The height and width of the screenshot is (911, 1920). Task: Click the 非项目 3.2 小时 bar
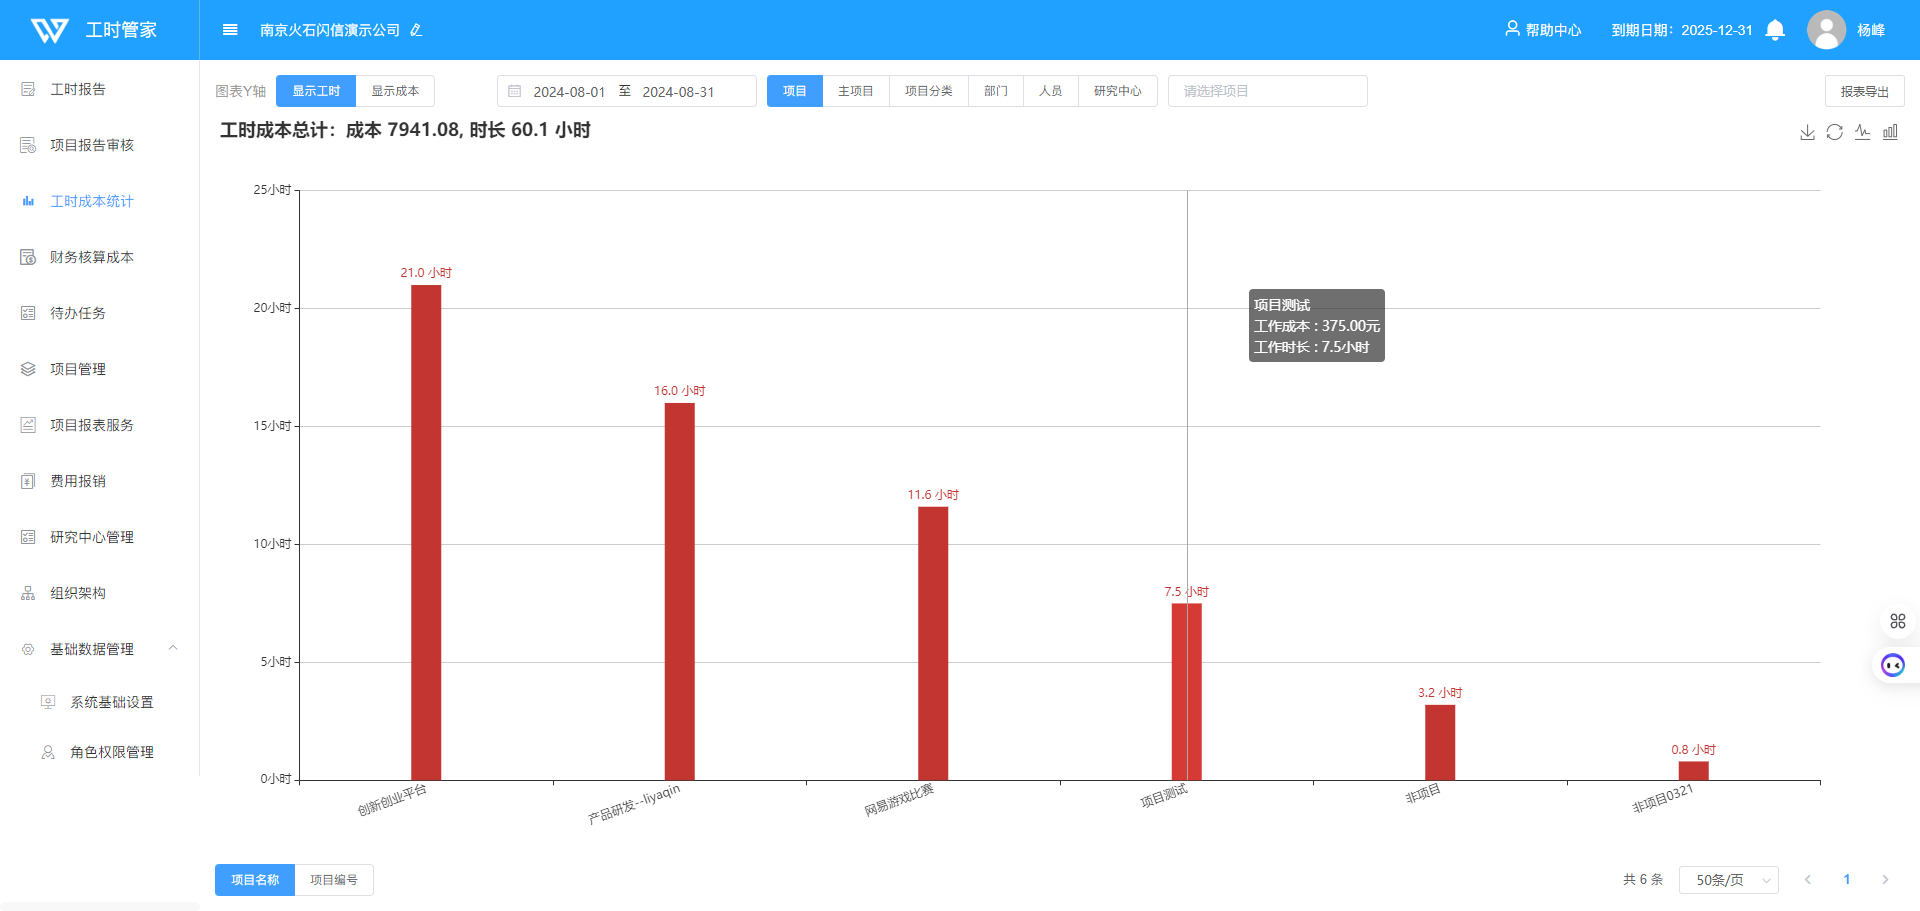pos(1440,742)
